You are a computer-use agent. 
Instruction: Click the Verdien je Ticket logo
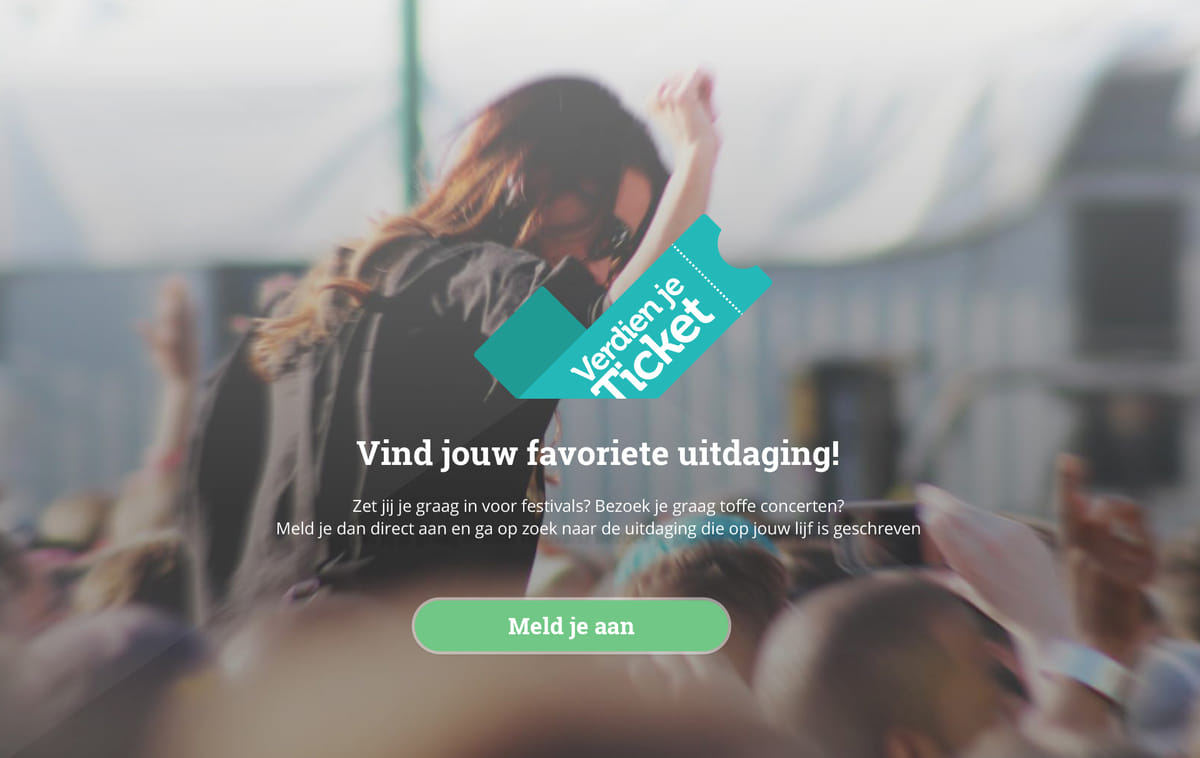coord(623,306)
